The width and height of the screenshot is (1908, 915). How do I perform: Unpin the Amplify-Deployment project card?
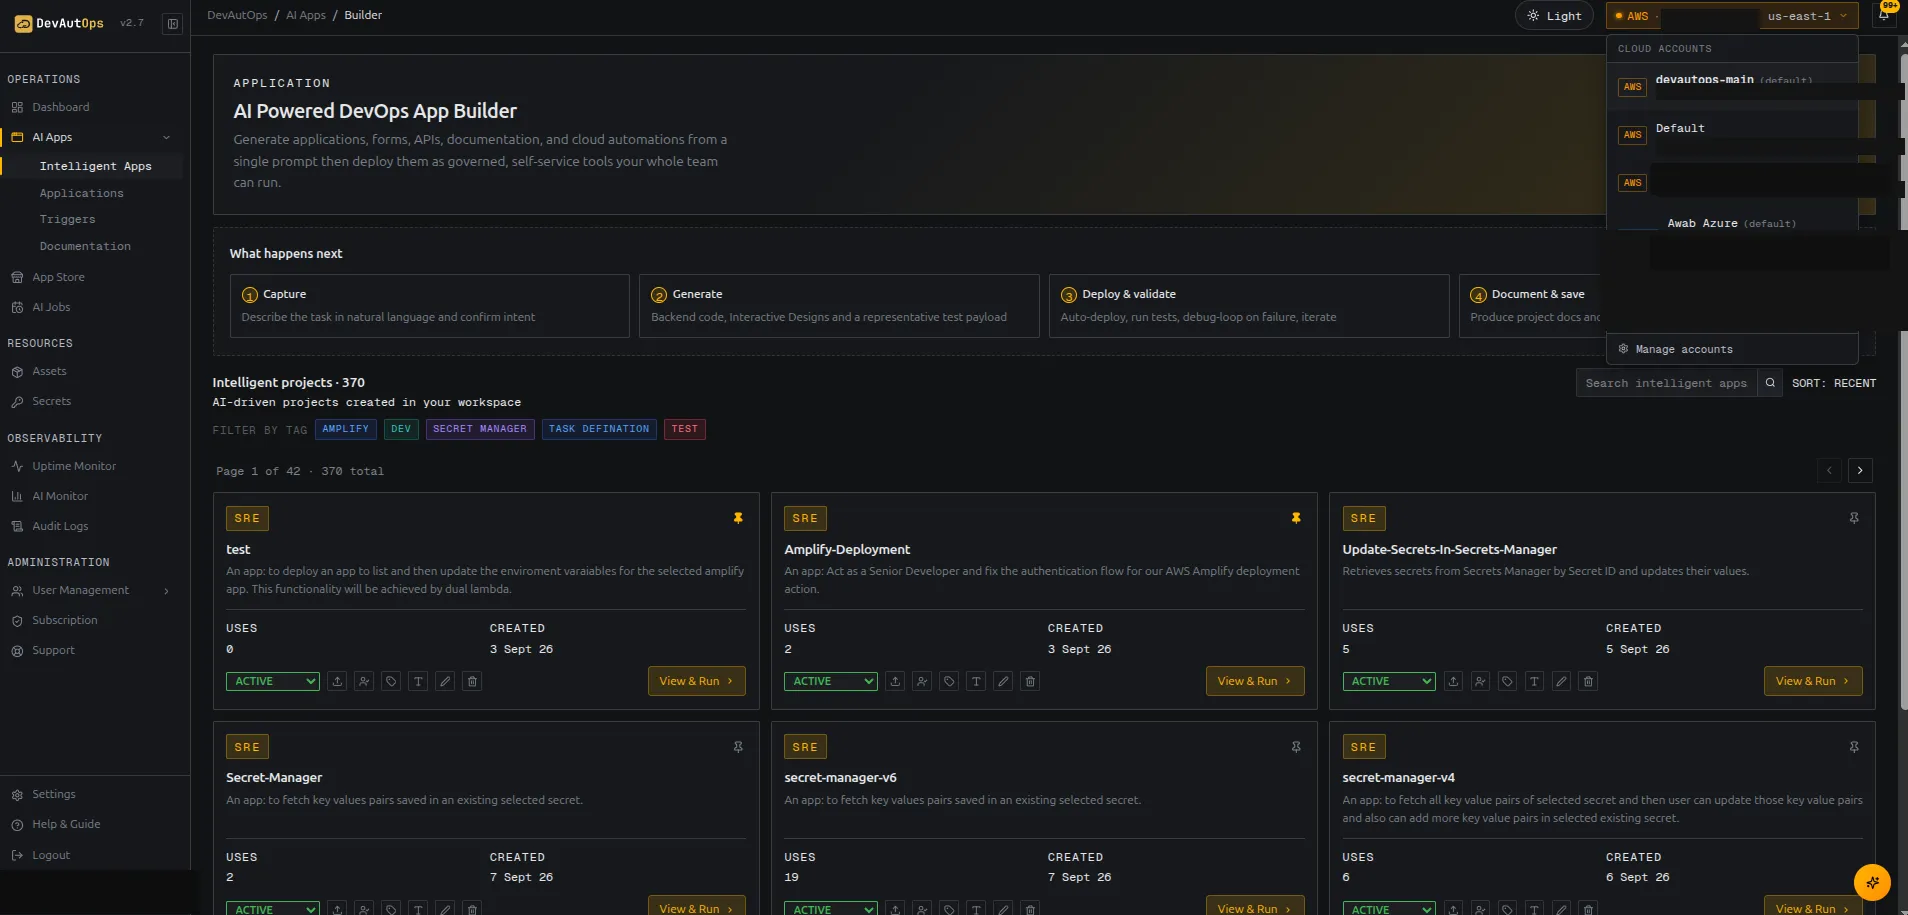tap(1296, 518)
